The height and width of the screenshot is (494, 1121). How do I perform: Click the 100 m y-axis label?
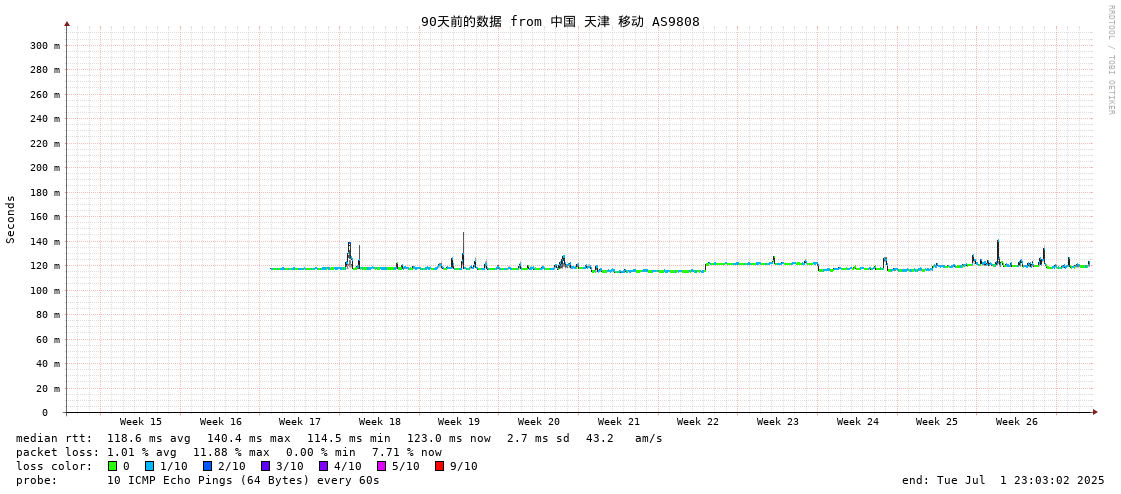click(45, 290)
